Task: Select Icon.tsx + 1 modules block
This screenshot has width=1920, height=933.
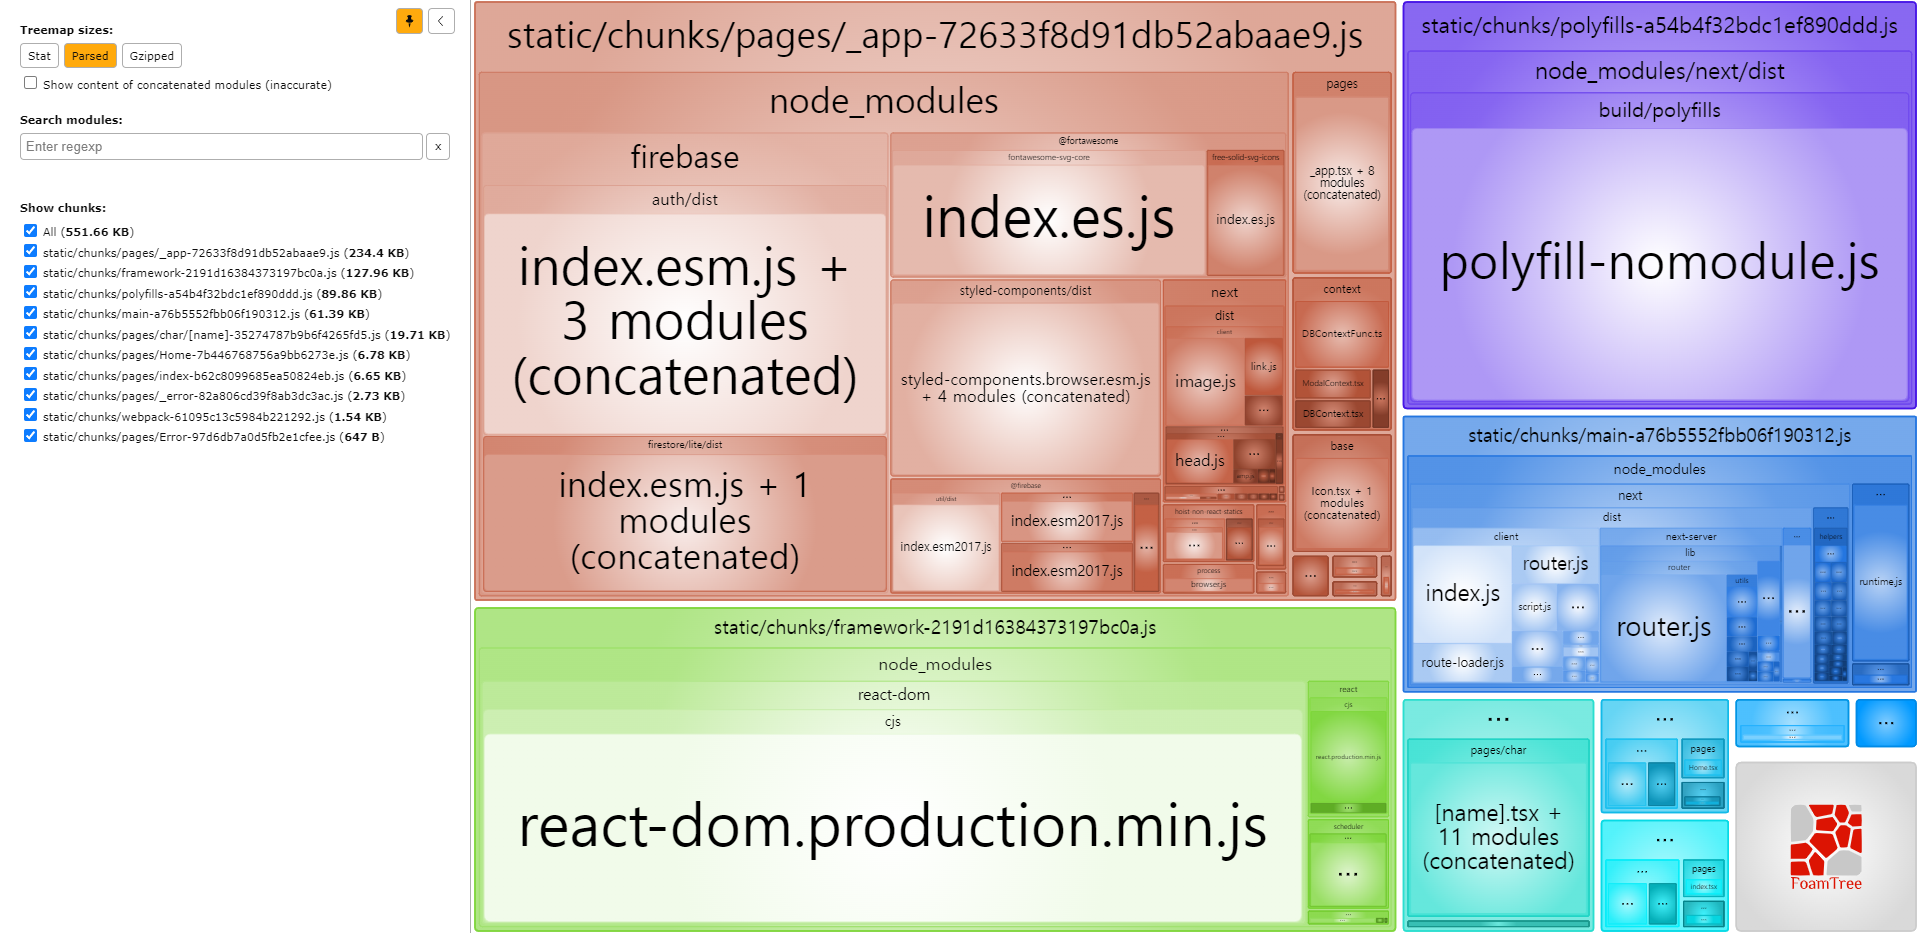Action: (x=1342, y=503)
